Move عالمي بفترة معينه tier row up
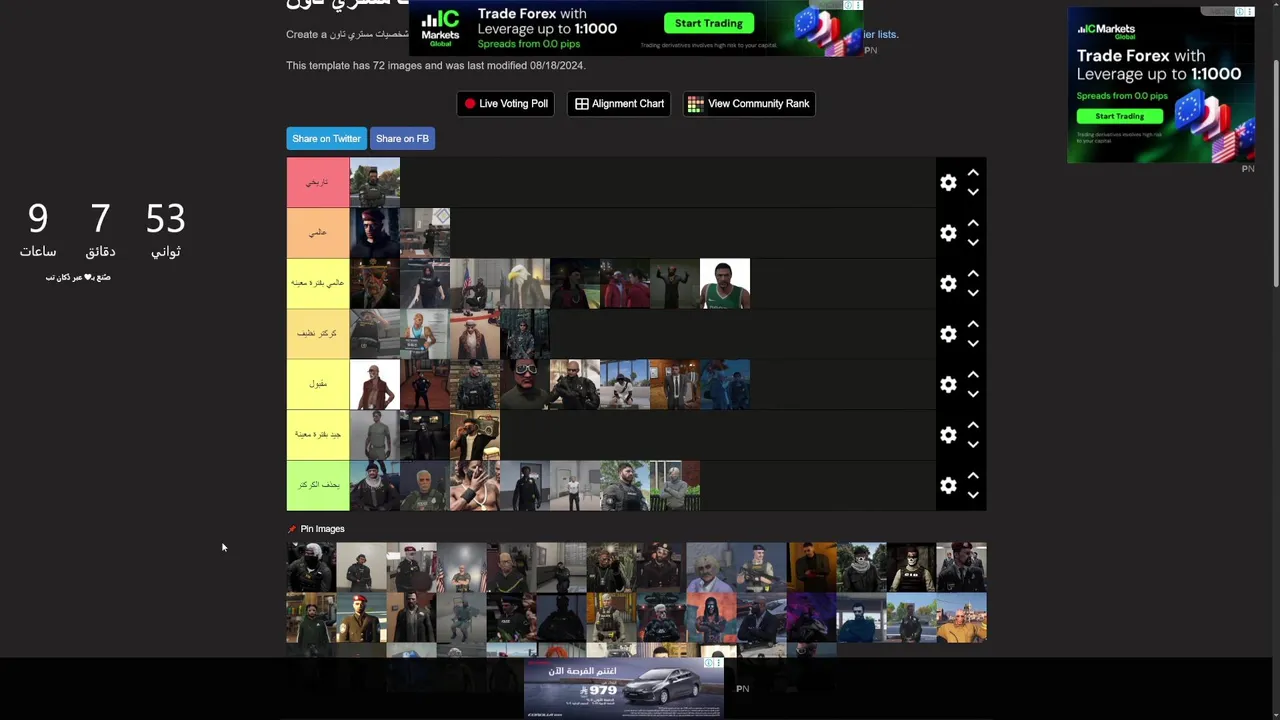 973,274
